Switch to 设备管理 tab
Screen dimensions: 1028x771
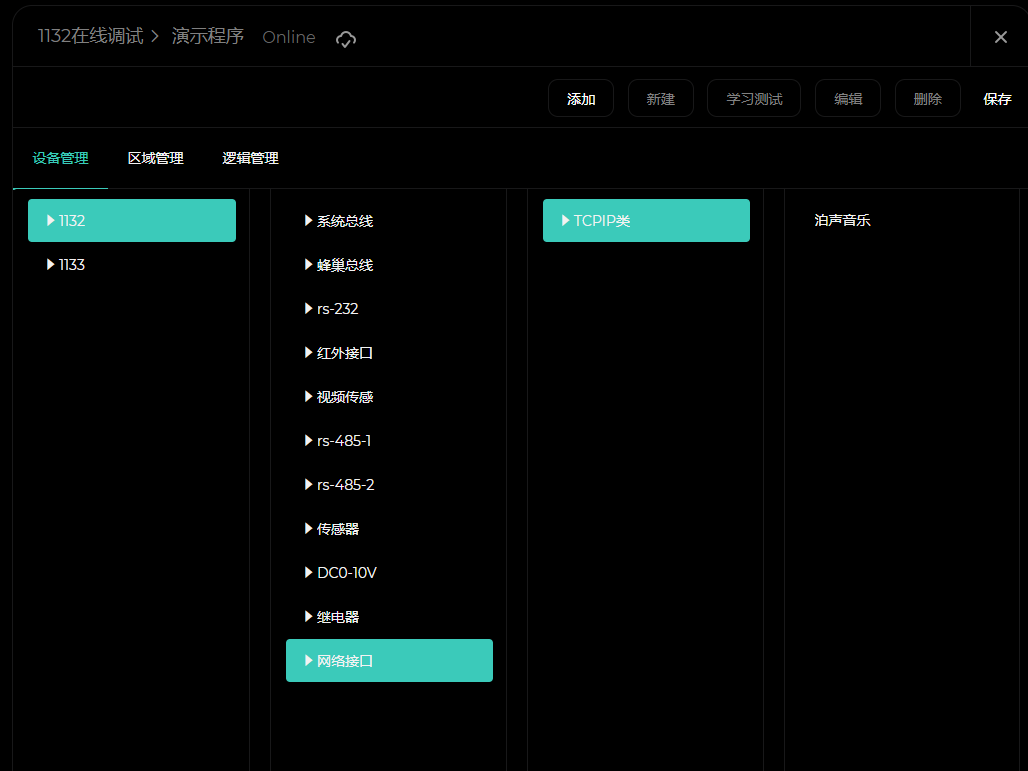60,158
